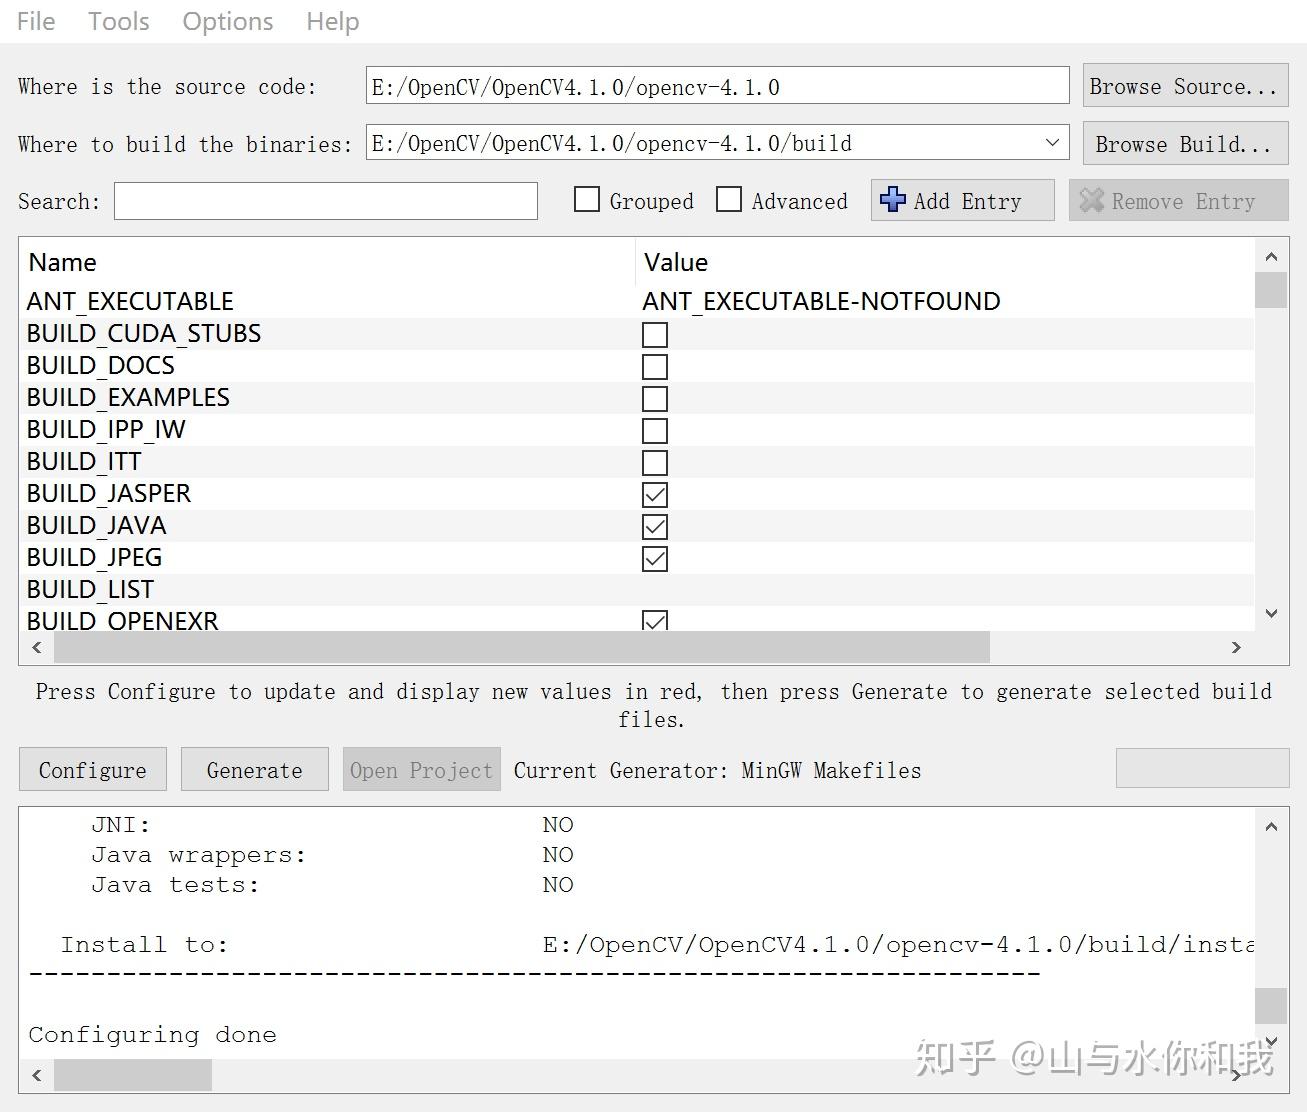Open the File menu
The width and height of the screenshot is (1307, 1112).
point(35,21)
